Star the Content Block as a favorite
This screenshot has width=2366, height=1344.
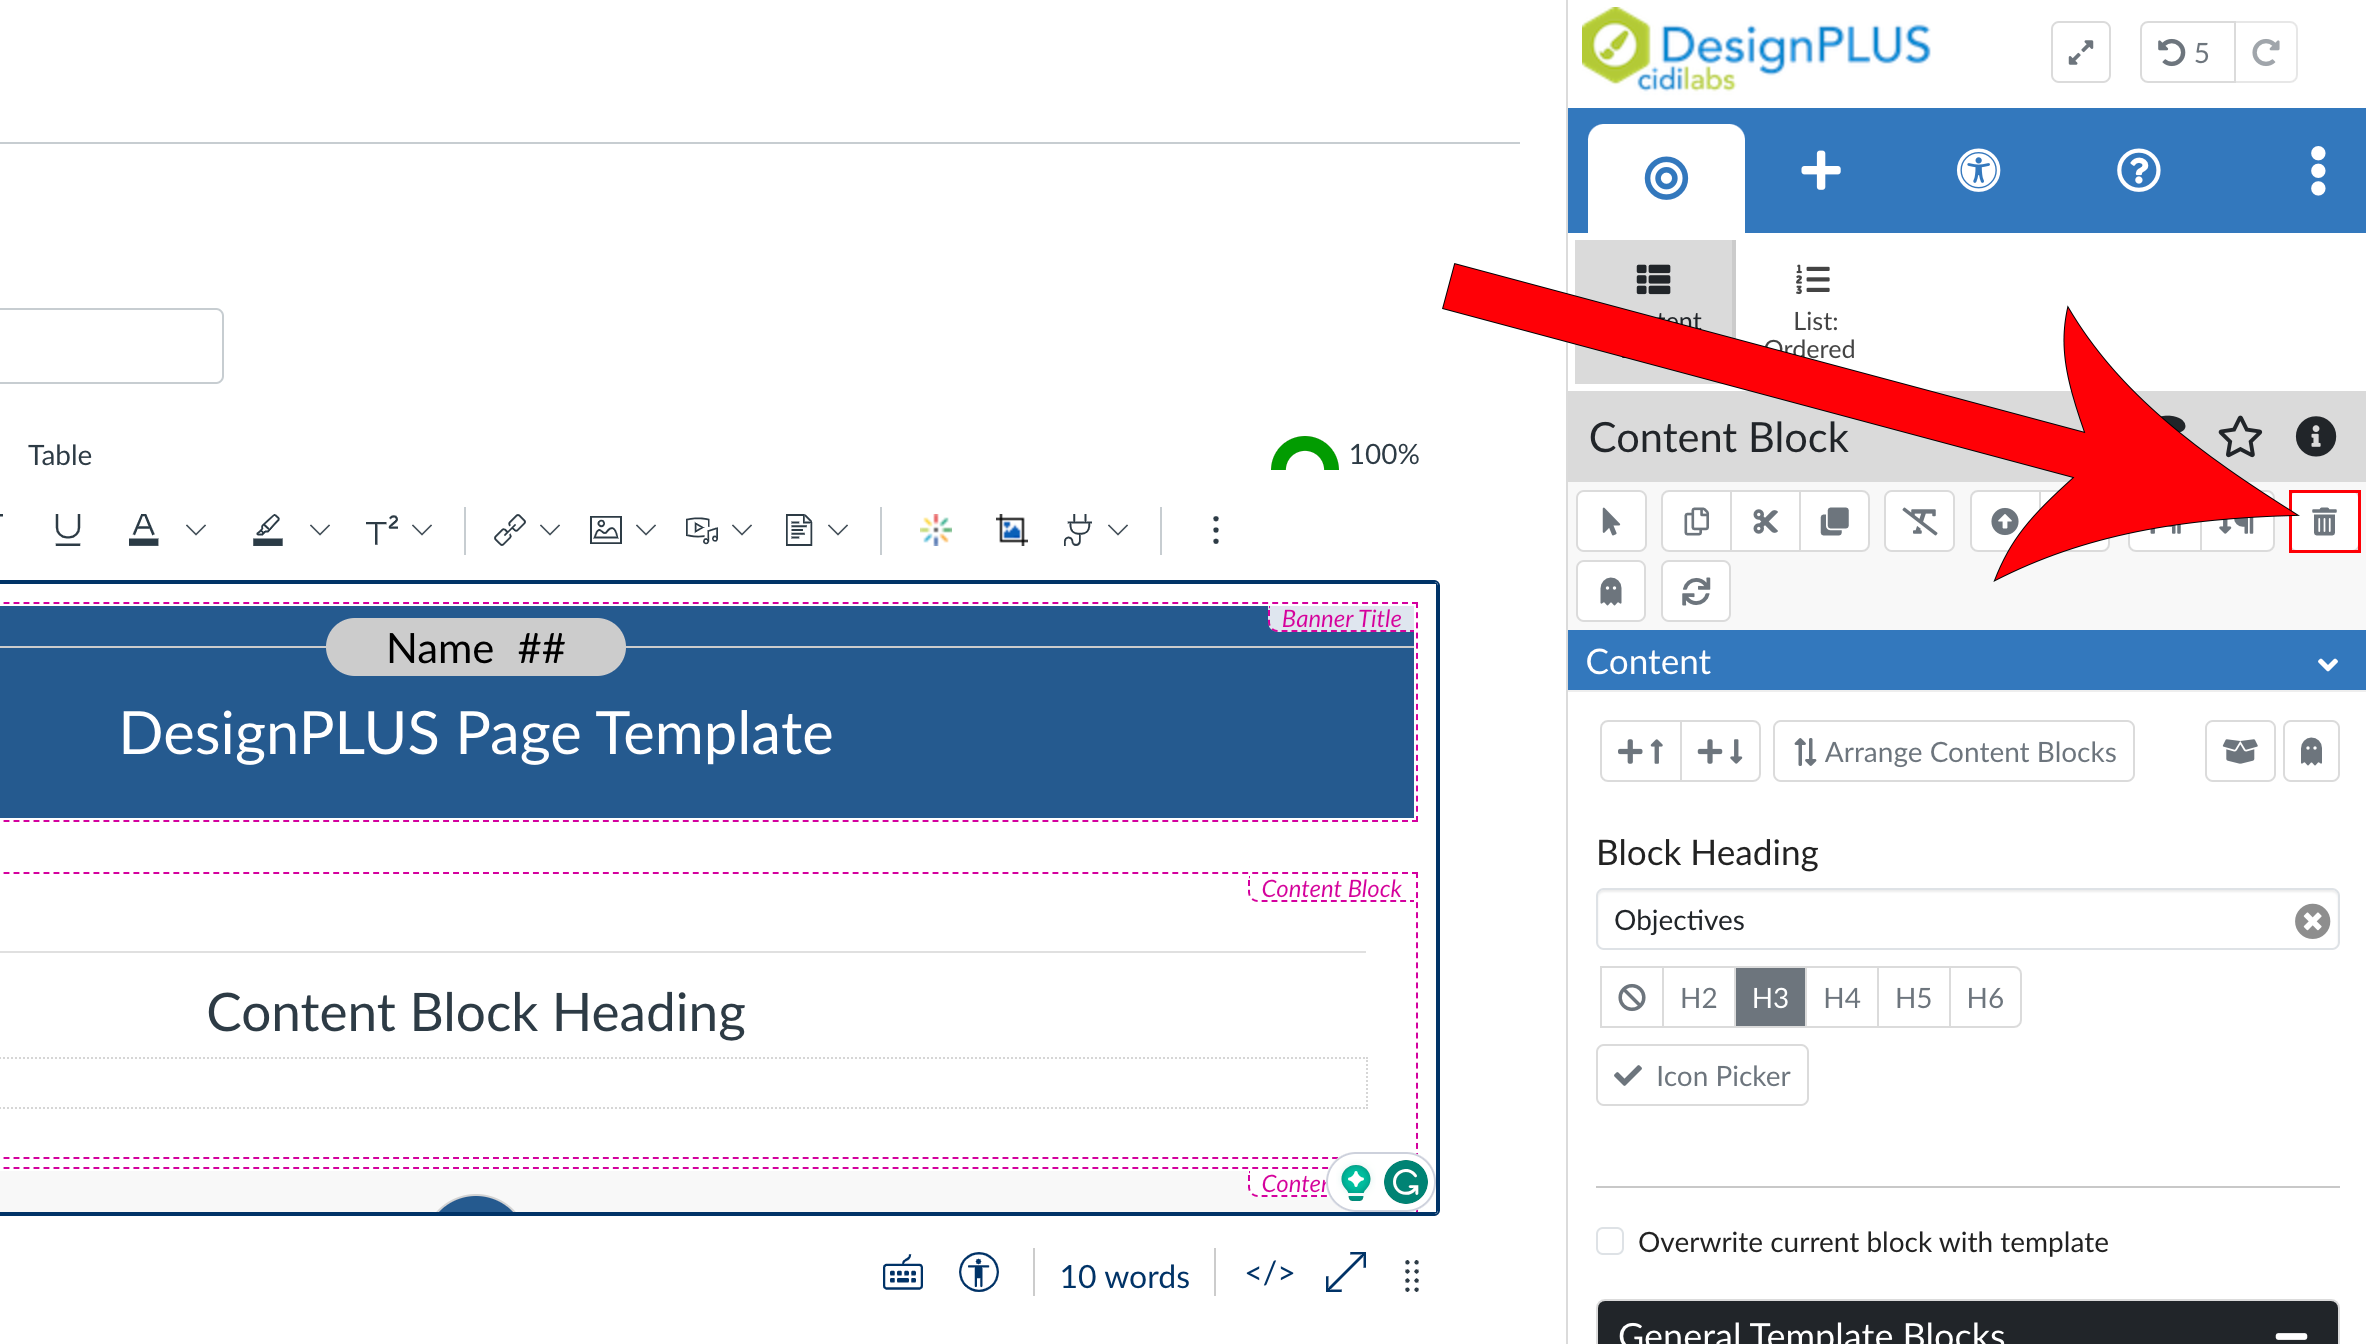[x=2241, y=436]
